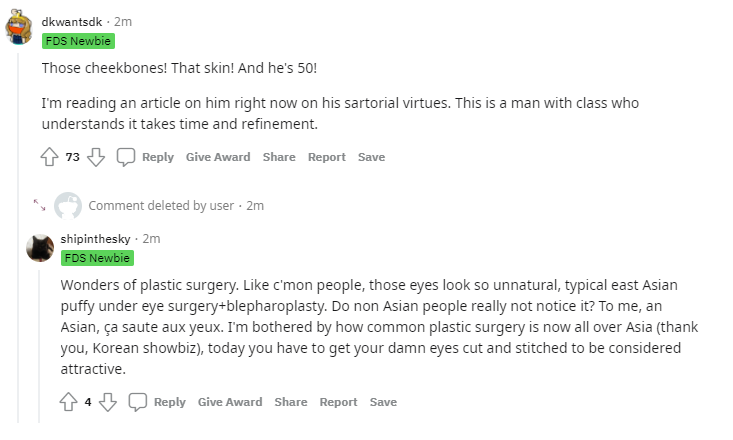Viewport: 733px width, 440px height.
Task: Give Award to dkwantsdk's comment
Action: point(218,157)
